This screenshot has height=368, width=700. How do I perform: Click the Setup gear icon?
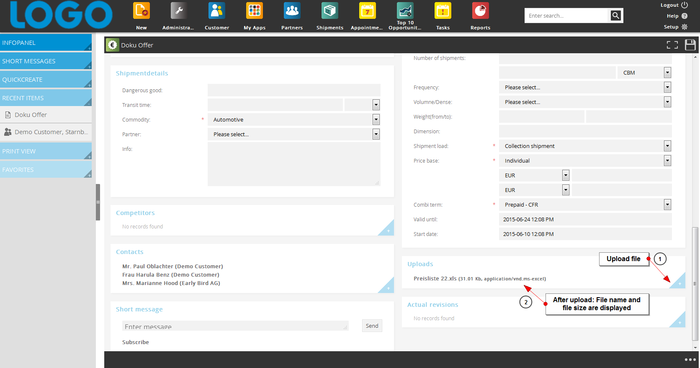[x=684, y=27]
